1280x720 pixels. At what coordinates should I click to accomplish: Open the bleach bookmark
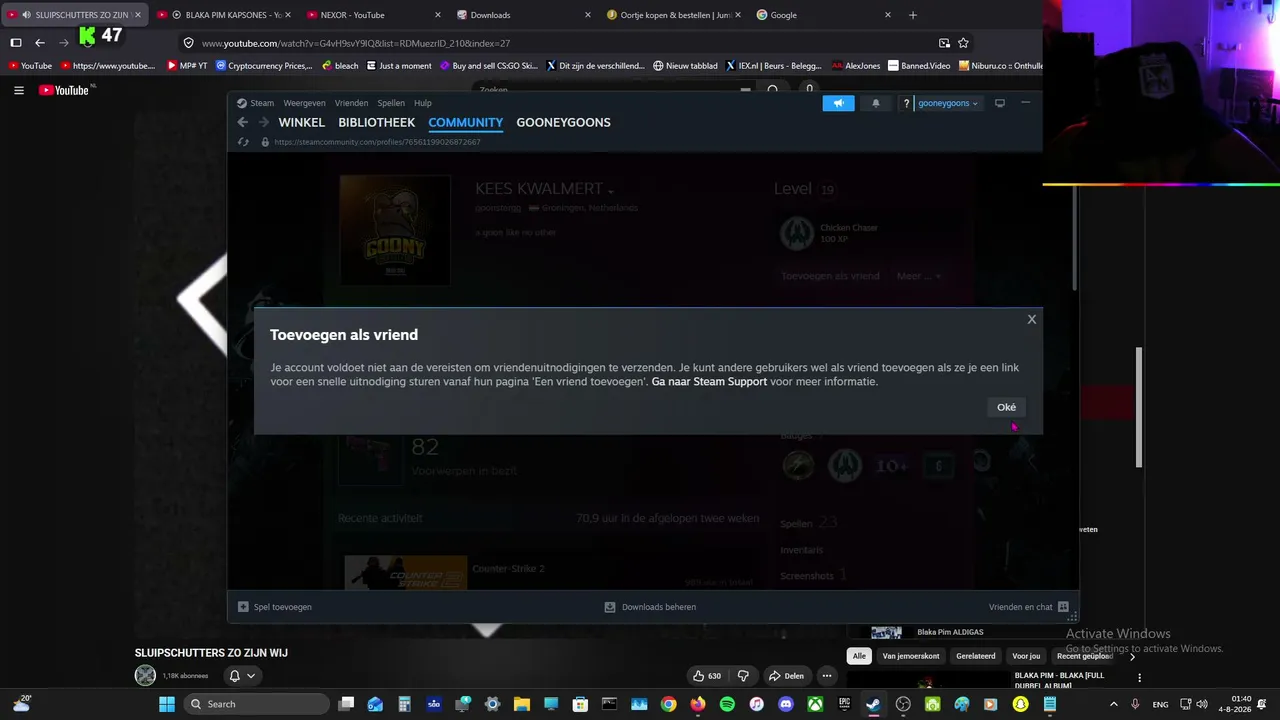(x=340, y=66)
